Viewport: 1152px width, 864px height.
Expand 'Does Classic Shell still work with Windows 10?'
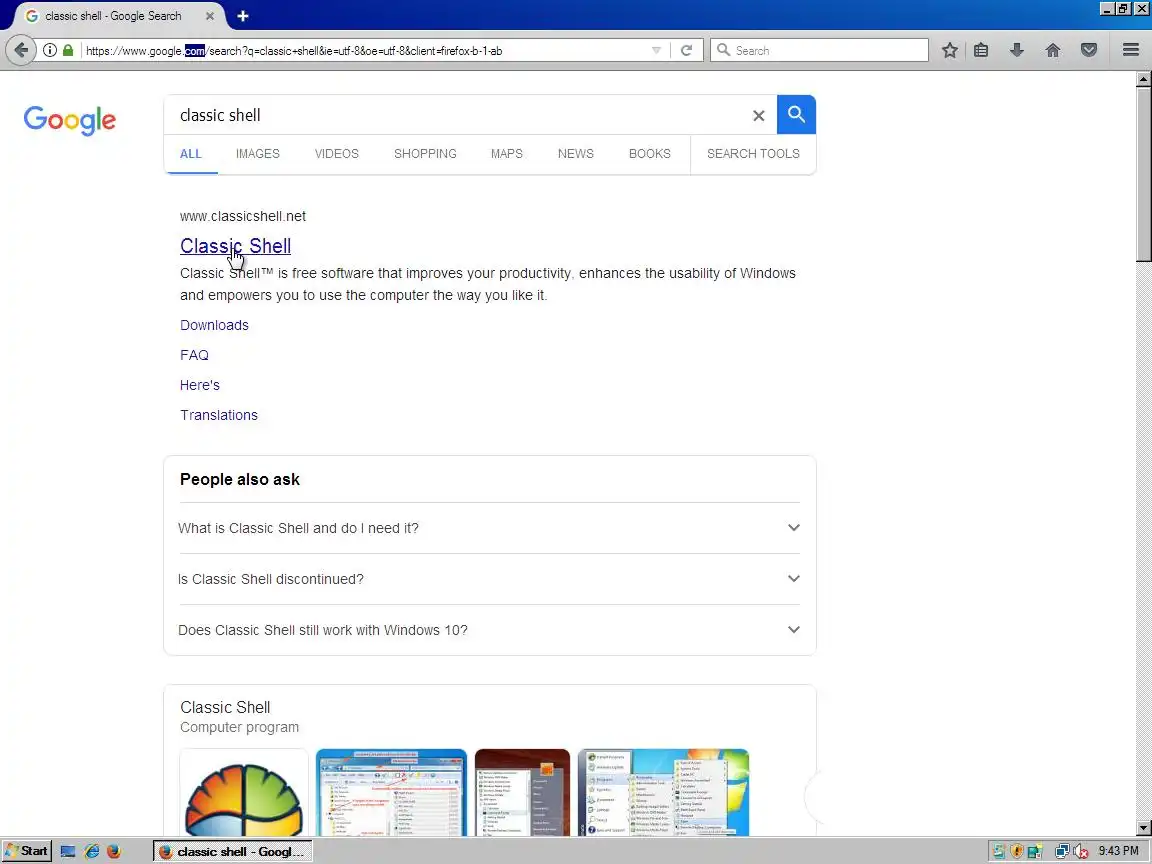click(x=489, y=630)
